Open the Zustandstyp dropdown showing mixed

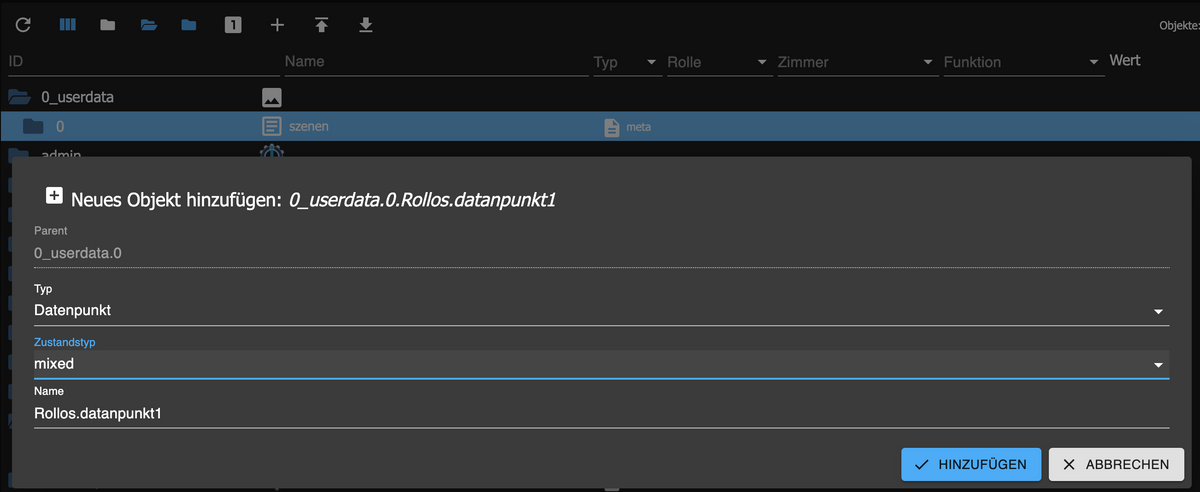(600, 364)
